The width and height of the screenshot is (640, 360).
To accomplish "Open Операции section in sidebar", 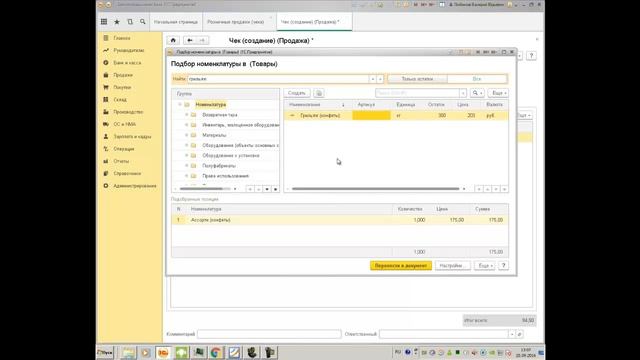I will (x=124, y=149).
